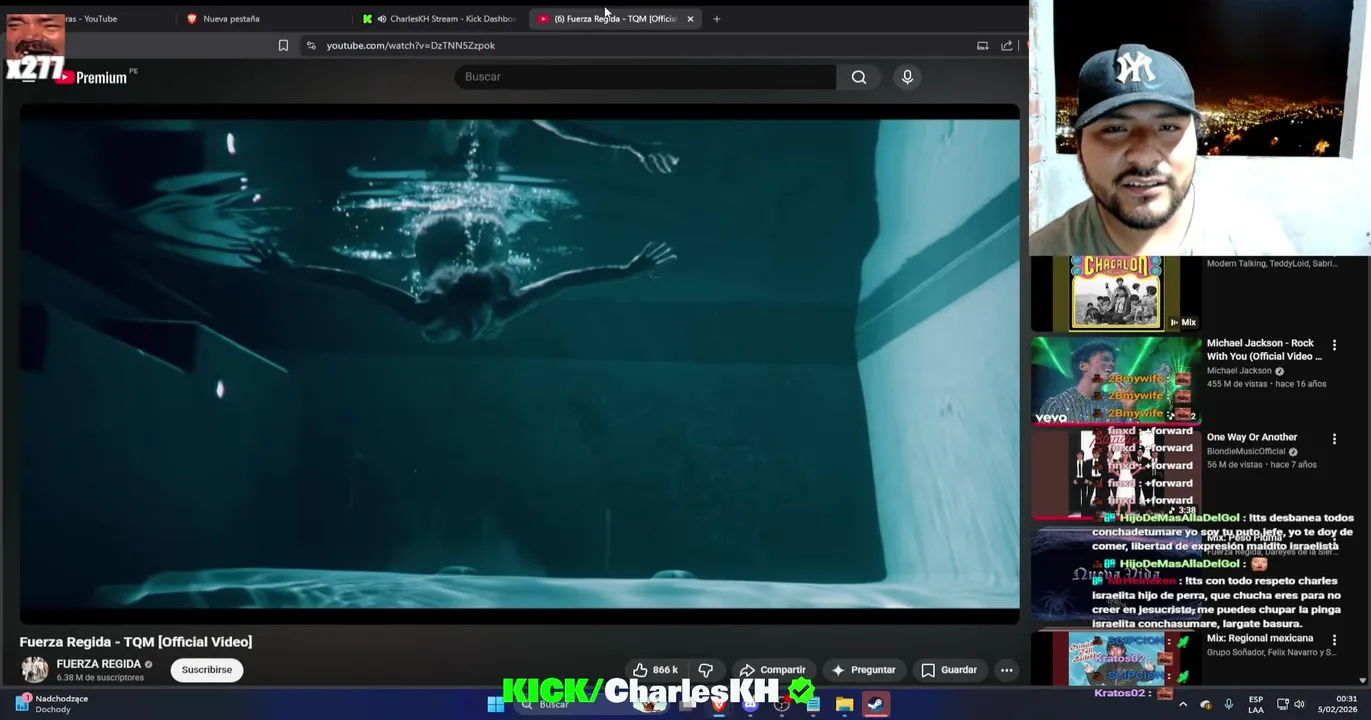Open the One Way Or Another thumbnail
The height and width of the screenshot is (720, 1371).
pyautogui.click(x=1115, y=474)
